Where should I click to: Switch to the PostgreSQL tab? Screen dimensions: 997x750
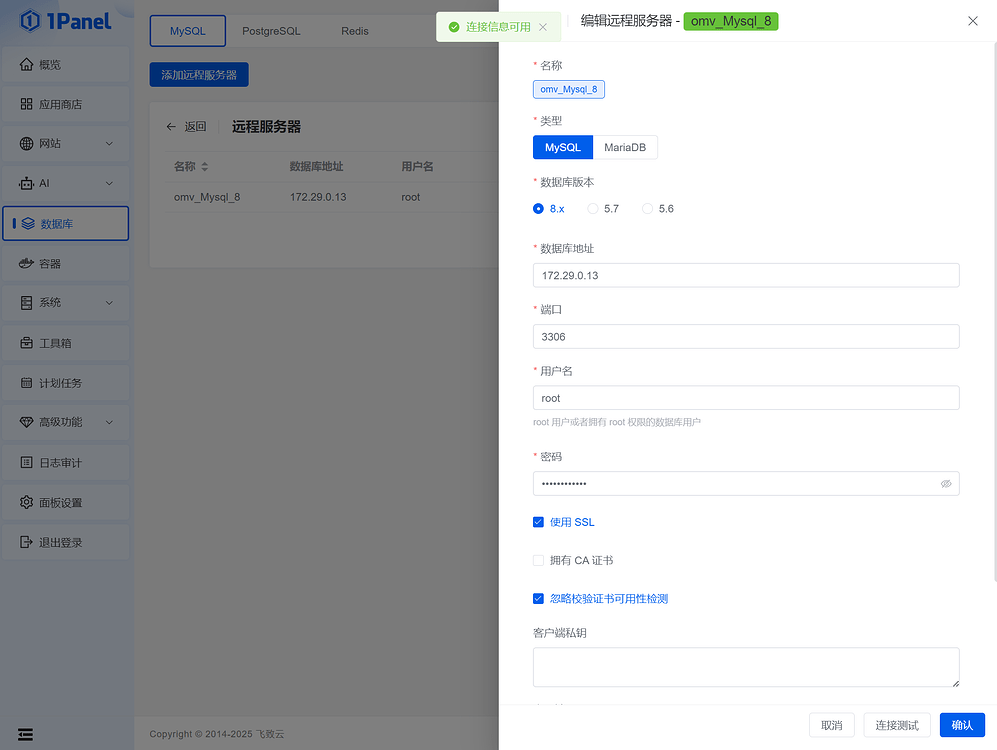point(270,31)
